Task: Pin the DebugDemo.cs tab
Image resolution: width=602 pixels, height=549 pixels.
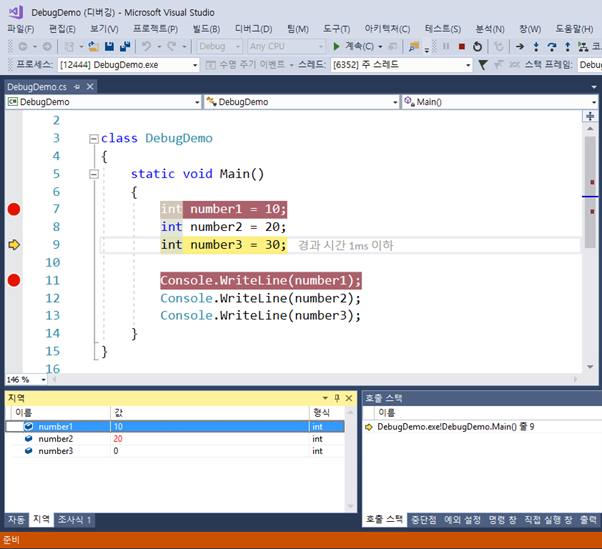Action: [75, 87]
